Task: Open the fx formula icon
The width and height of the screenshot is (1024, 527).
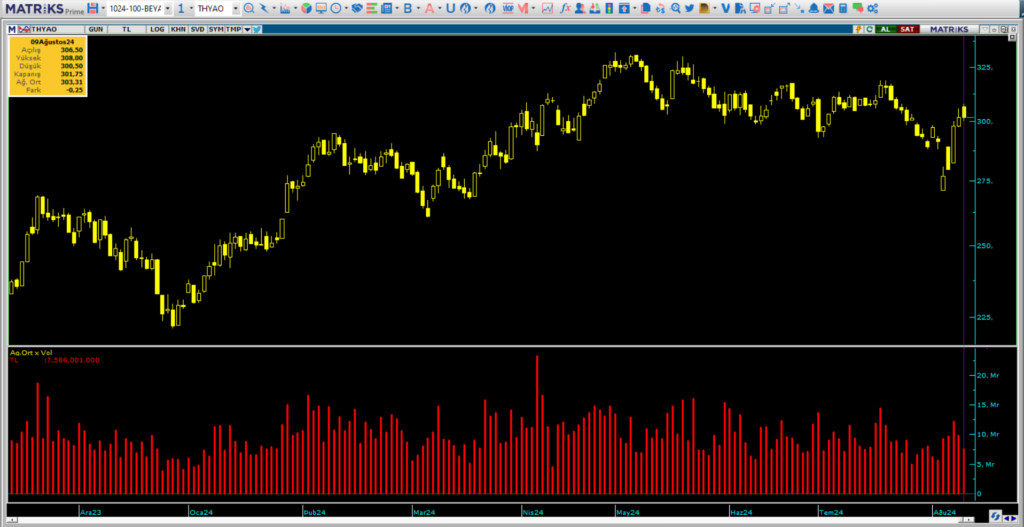Action: tap(565, 8)
